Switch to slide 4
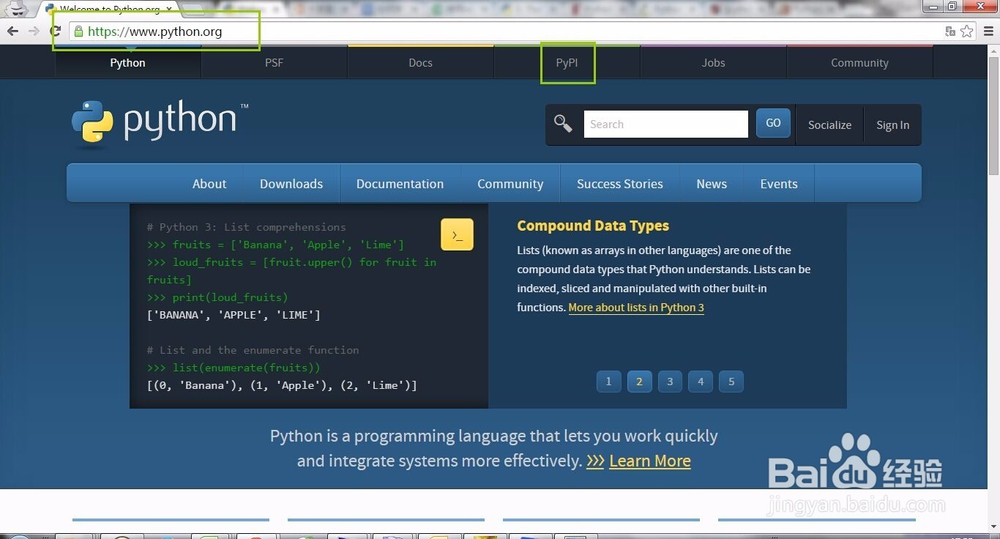This screenshot has width=1000, height=539. [700, 381]
